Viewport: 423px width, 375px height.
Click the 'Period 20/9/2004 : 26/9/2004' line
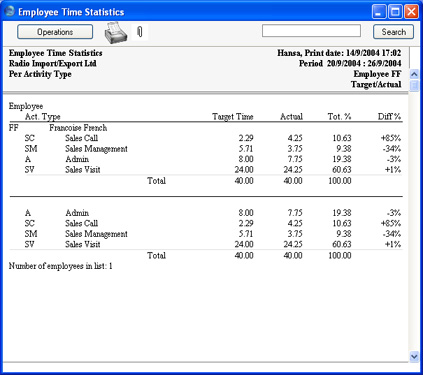click(350, 63)
